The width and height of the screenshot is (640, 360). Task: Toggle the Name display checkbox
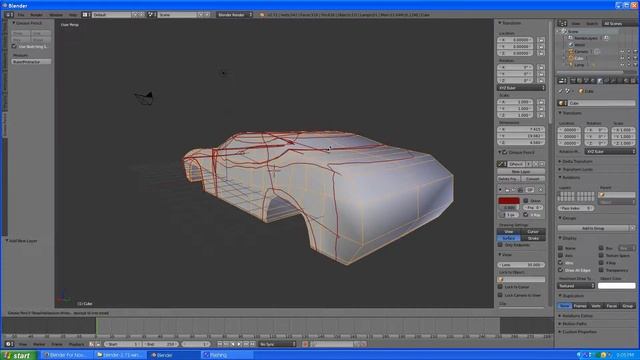pyautogui.click(x=560, y=248)
